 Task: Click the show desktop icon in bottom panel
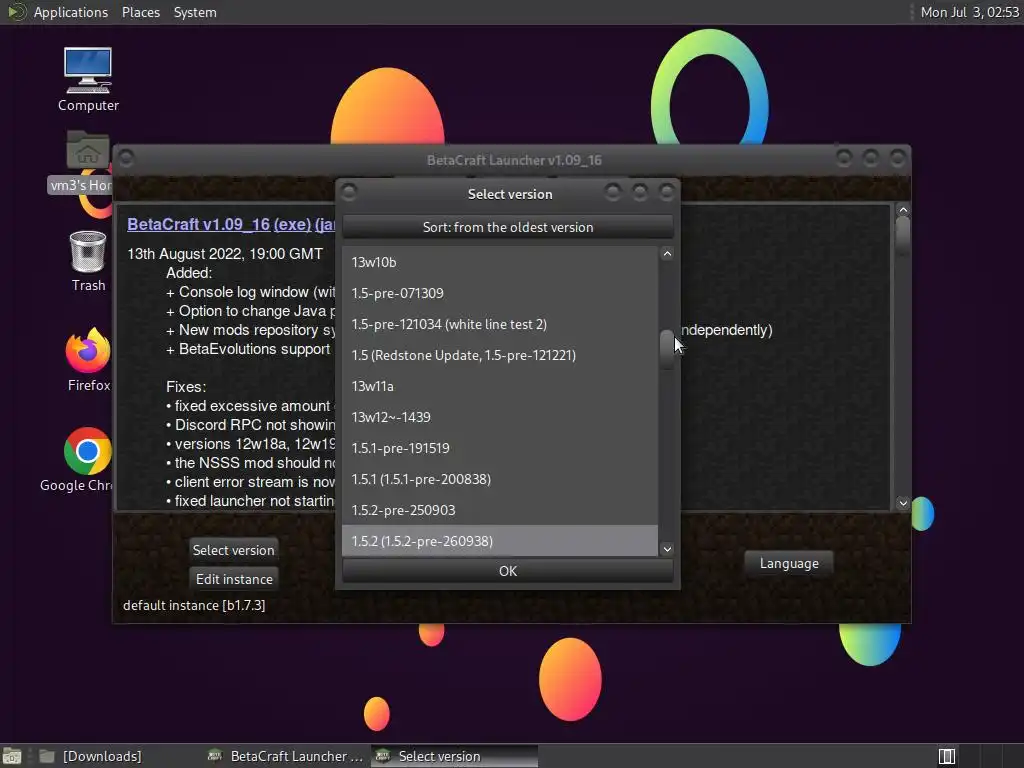pyautogui.click(x=12, y=756)
